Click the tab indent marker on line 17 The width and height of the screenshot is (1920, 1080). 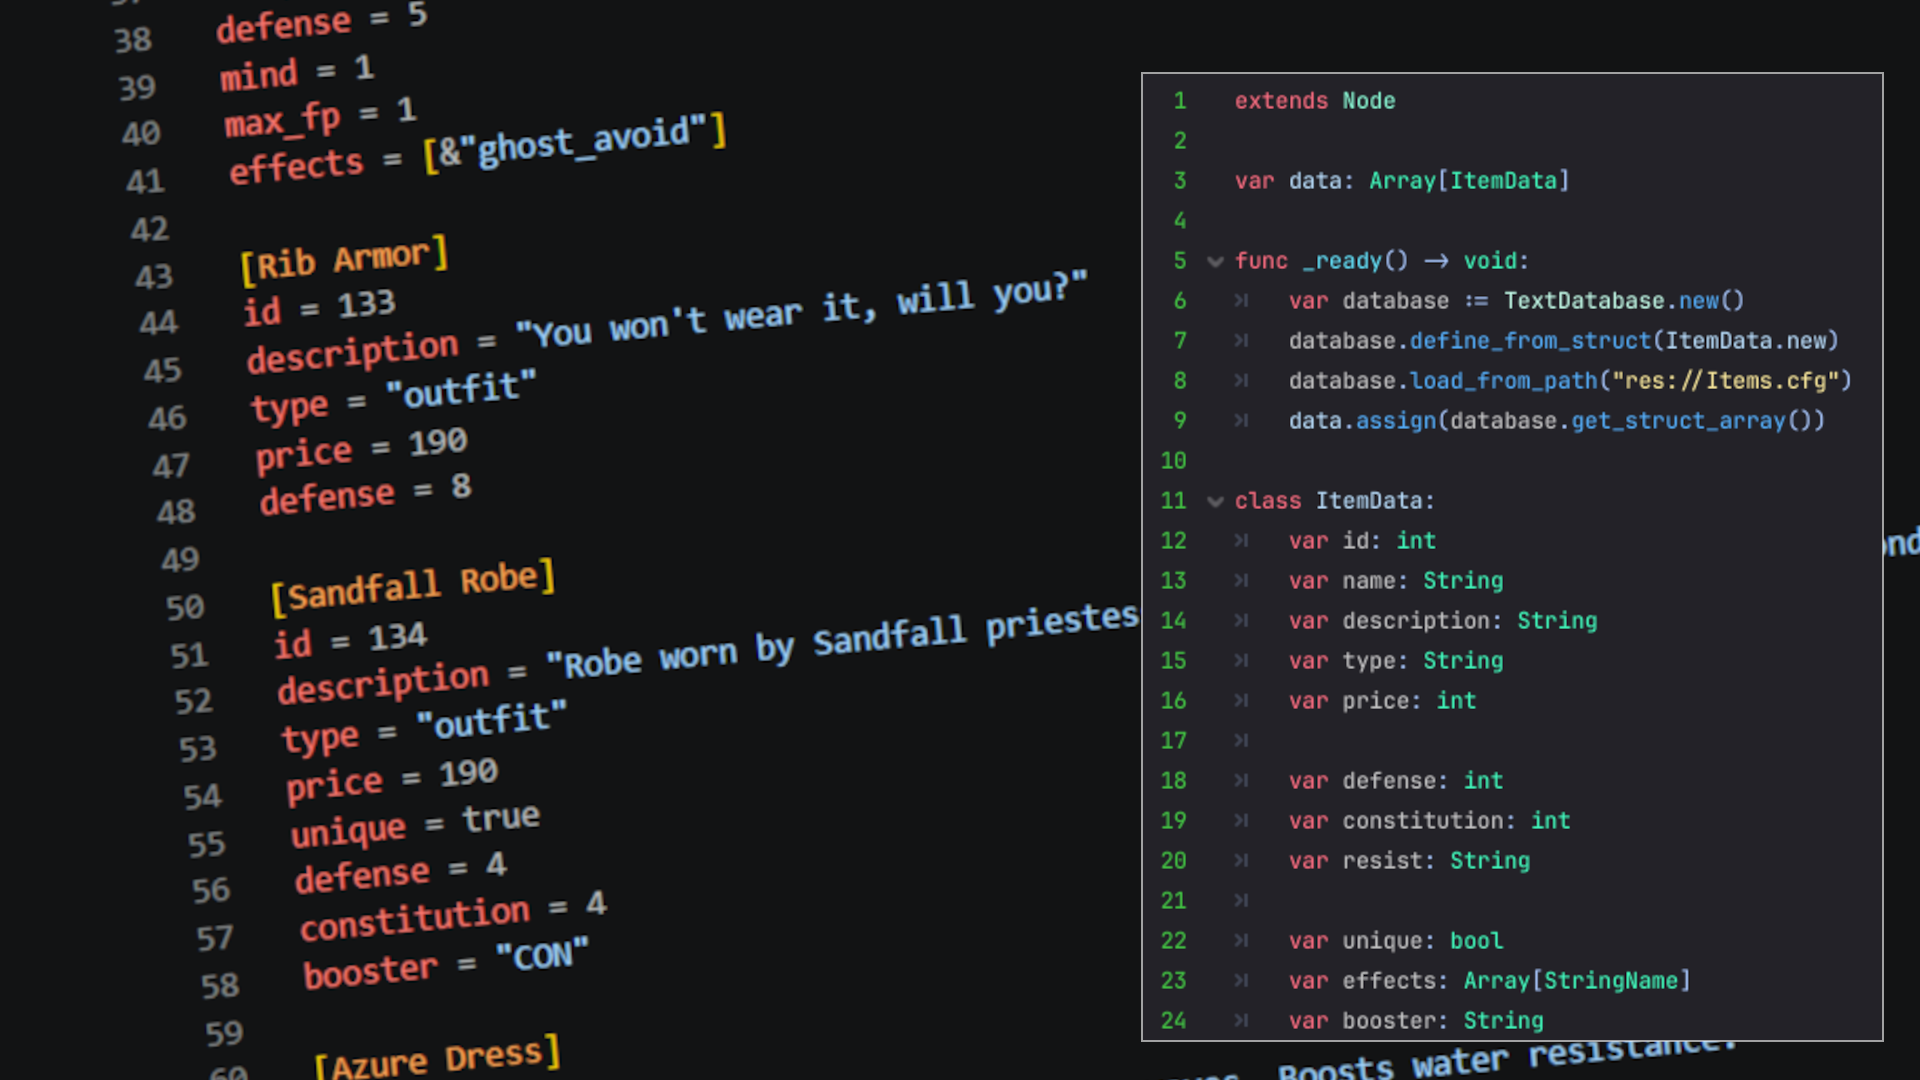point(1241,741)
